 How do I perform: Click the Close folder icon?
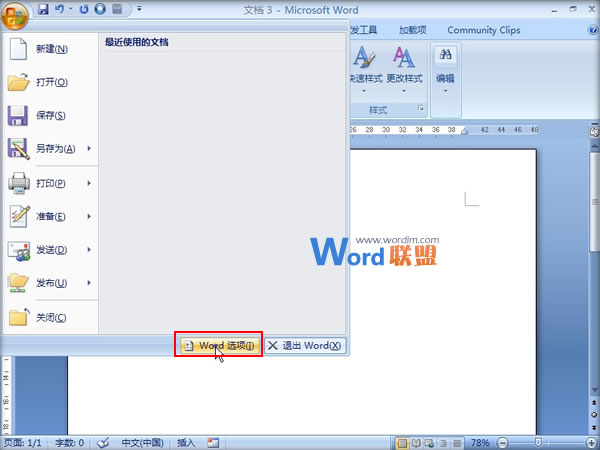pyautogui.click(x=19, y=317)
